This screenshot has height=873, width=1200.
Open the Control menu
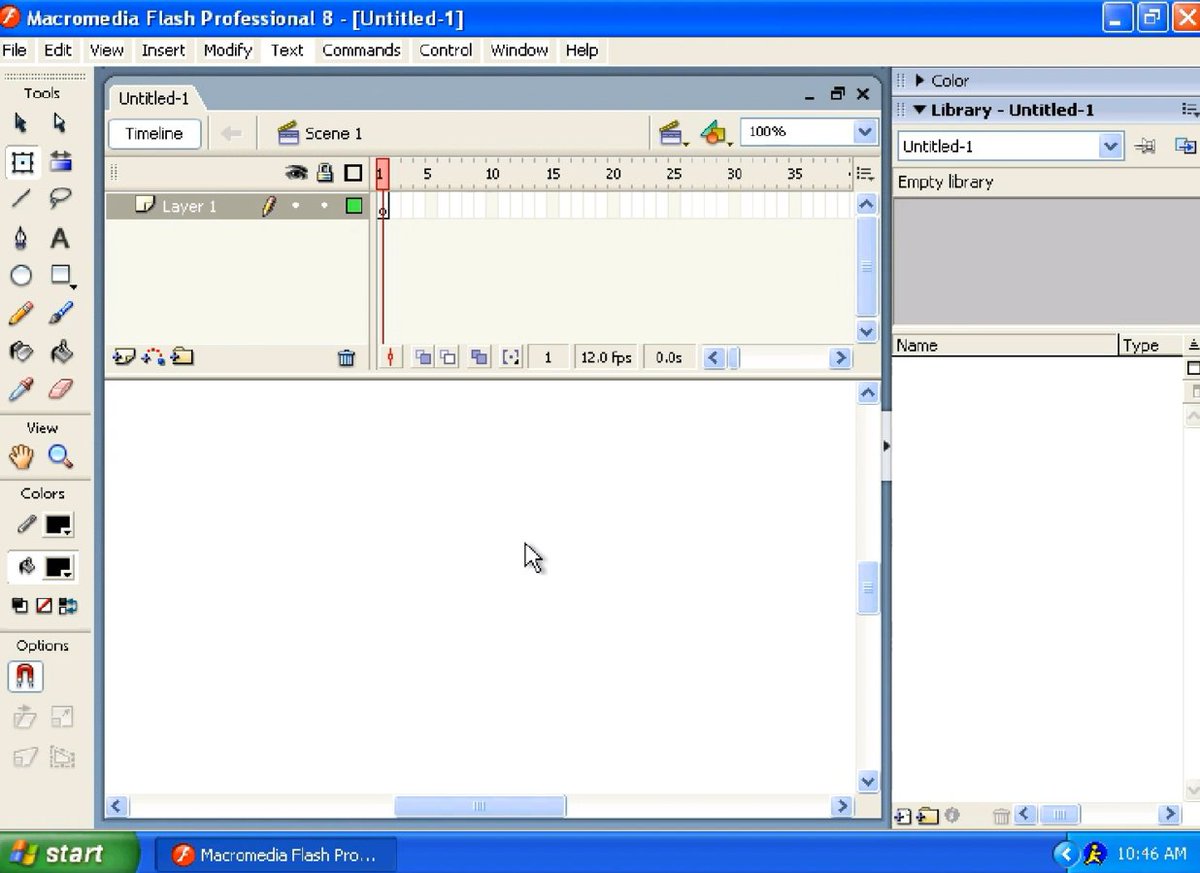point(446,50)
